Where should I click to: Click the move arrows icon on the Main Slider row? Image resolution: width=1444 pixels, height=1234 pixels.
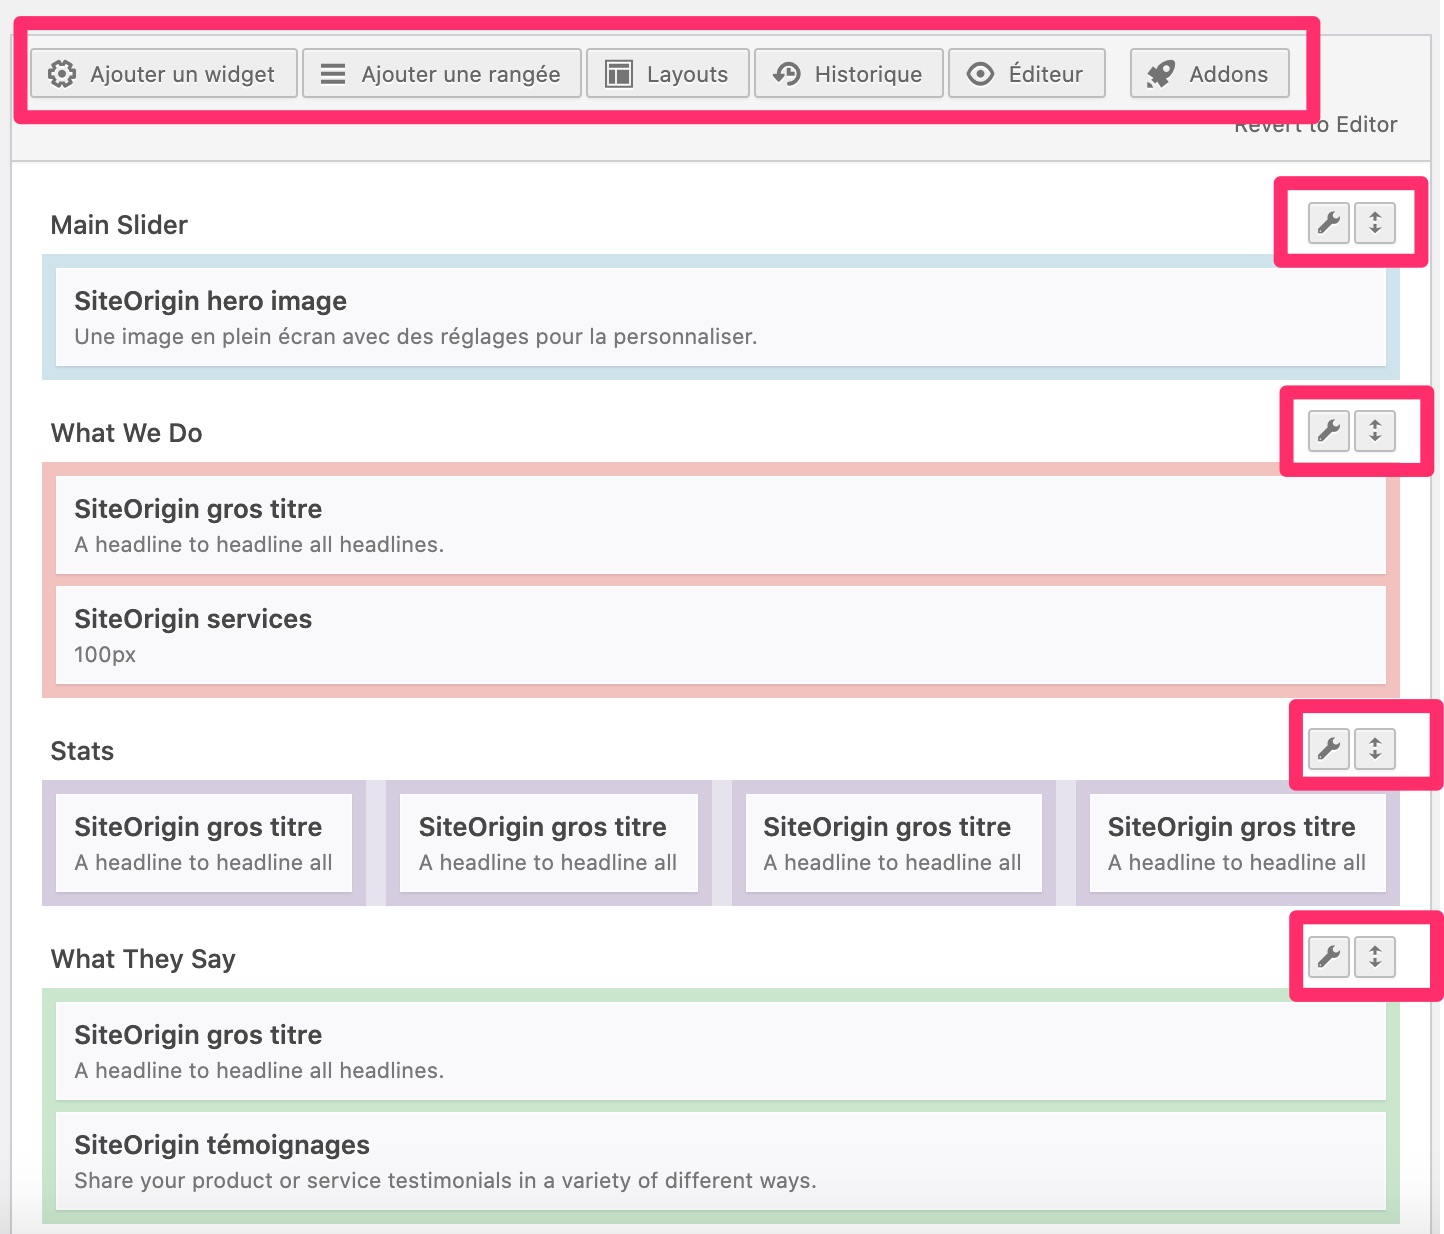1376,223
